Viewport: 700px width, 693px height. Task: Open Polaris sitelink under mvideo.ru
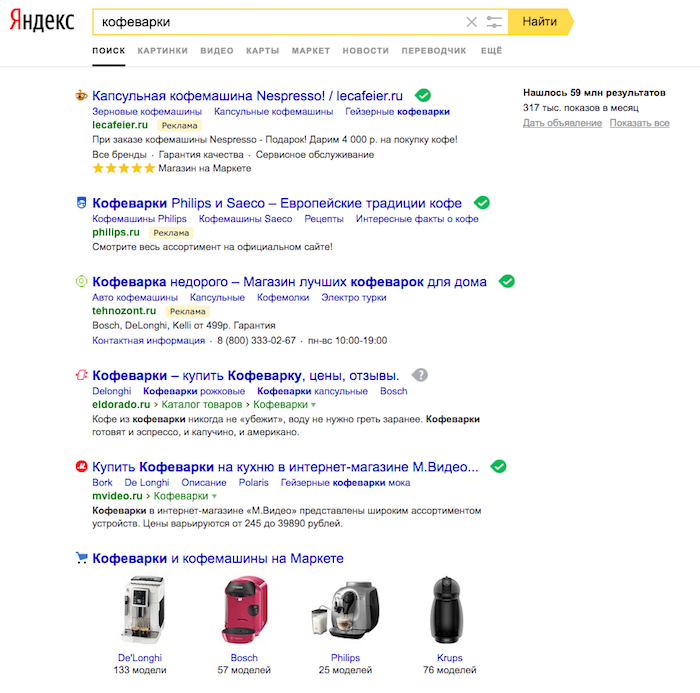(254, 483)
